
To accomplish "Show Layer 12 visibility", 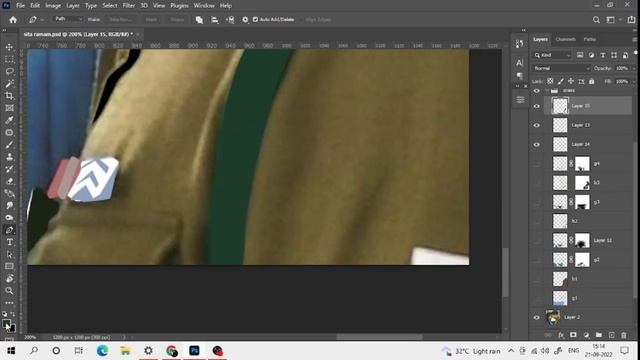I will (x=537, y=240).
